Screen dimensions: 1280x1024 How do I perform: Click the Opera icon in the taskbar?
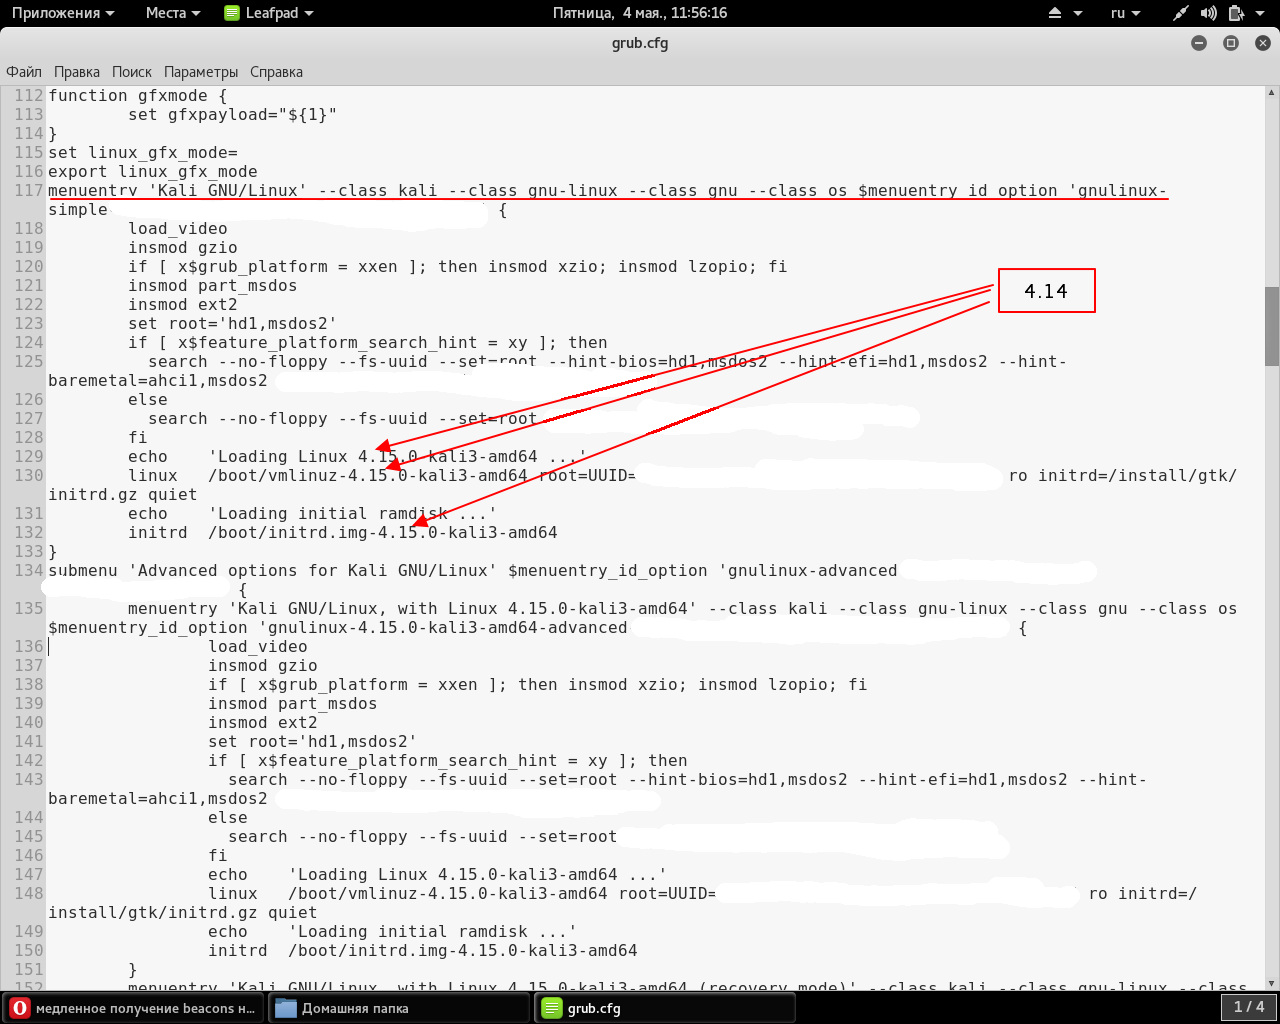pos(19,1008)
